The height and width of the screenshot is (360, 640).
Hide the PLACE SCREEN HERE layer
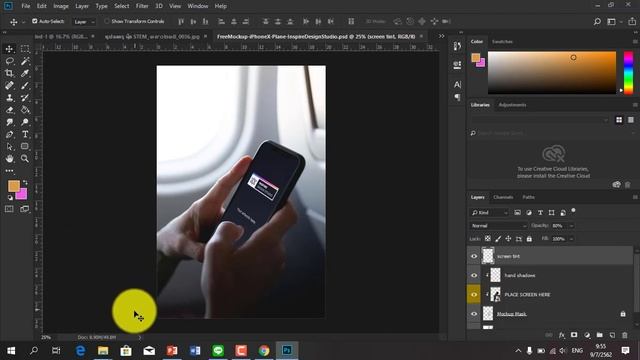click(474, 295)
